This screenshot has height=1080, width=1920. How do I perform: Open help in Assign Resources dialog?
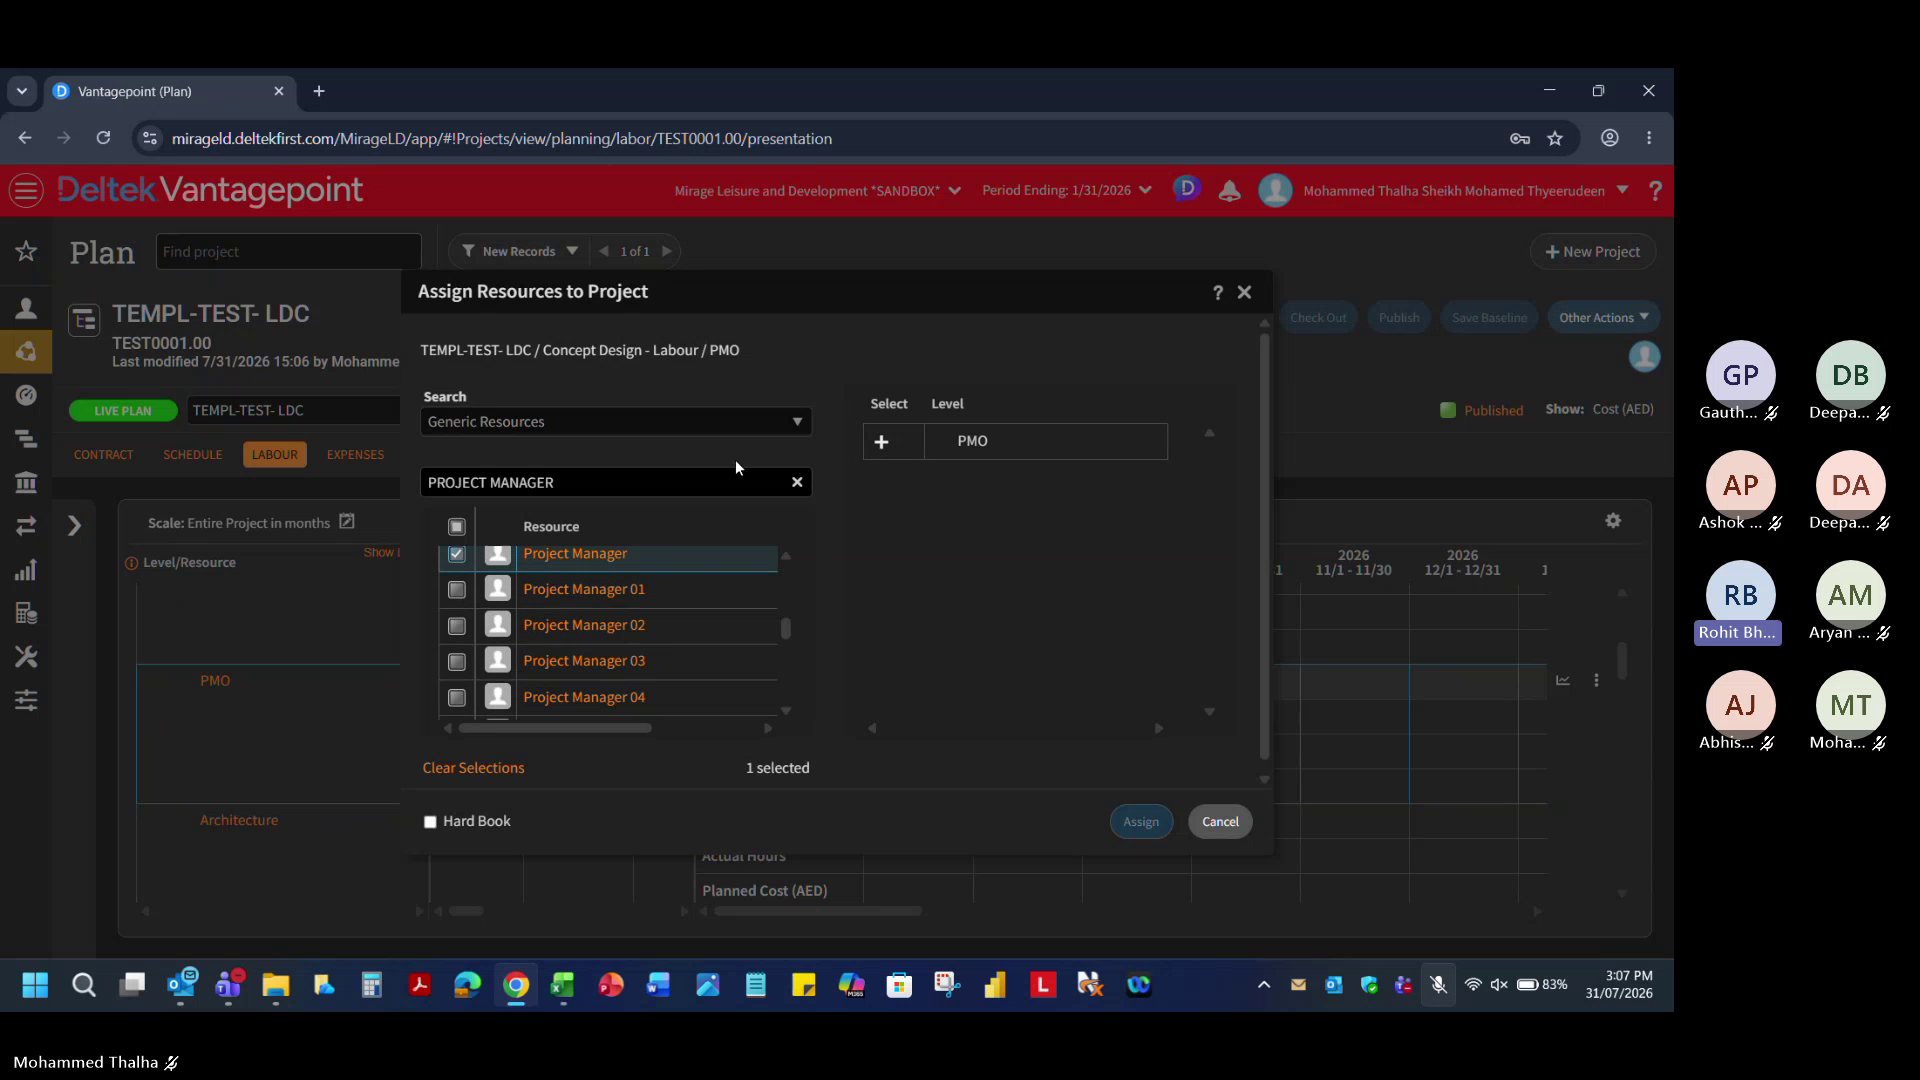[x=1217, y=292]
